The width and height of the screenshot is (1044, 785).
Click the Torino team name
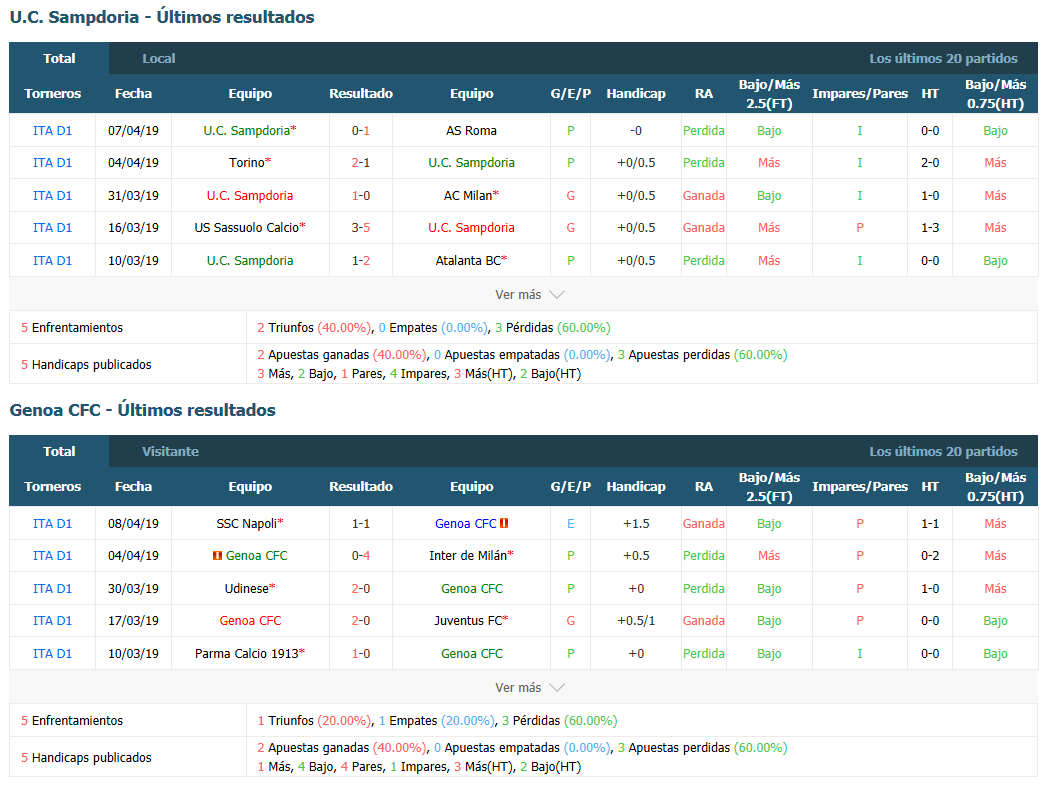(x=246, y=162)
